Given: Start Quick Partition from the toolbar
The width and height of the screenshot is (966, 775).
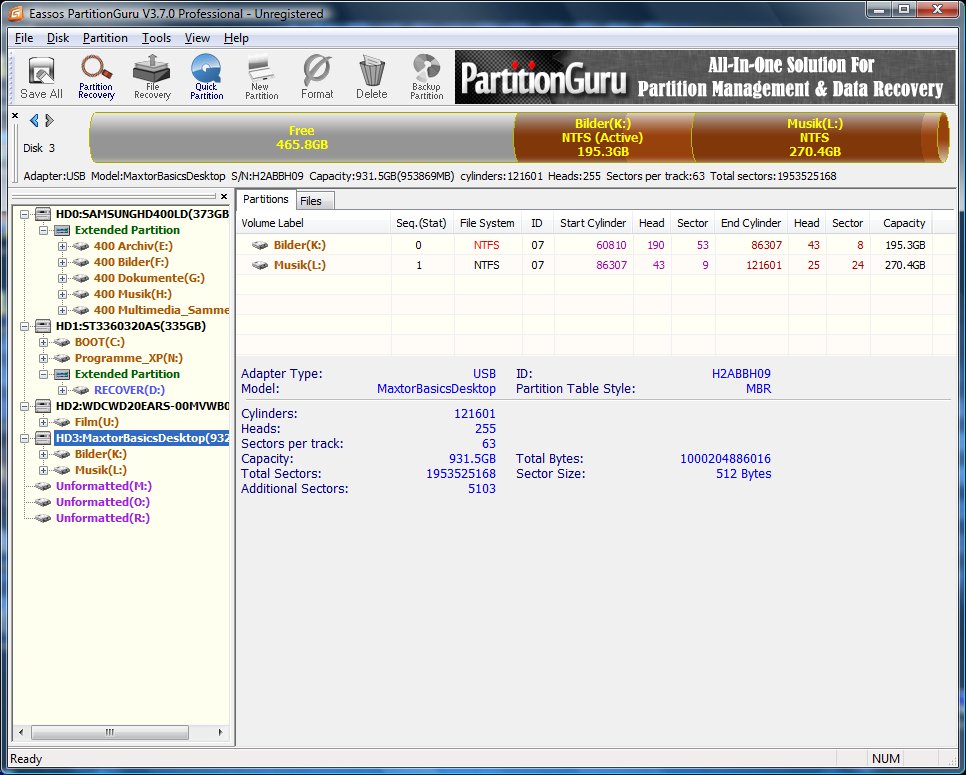Looking at the screenshot, I should pos(206,78).
